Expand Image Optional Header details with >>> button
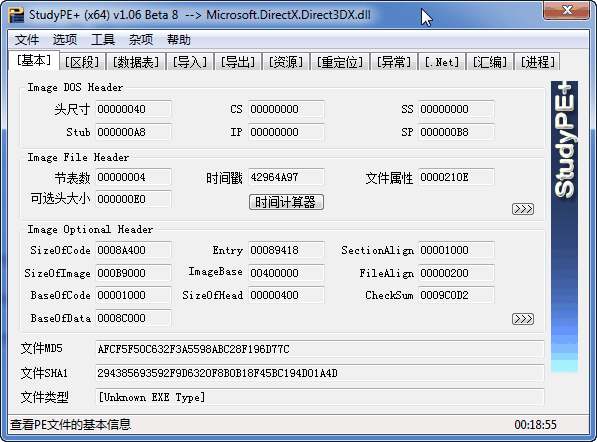This screenshot has width=597, height=442. (x=523, y=319)
